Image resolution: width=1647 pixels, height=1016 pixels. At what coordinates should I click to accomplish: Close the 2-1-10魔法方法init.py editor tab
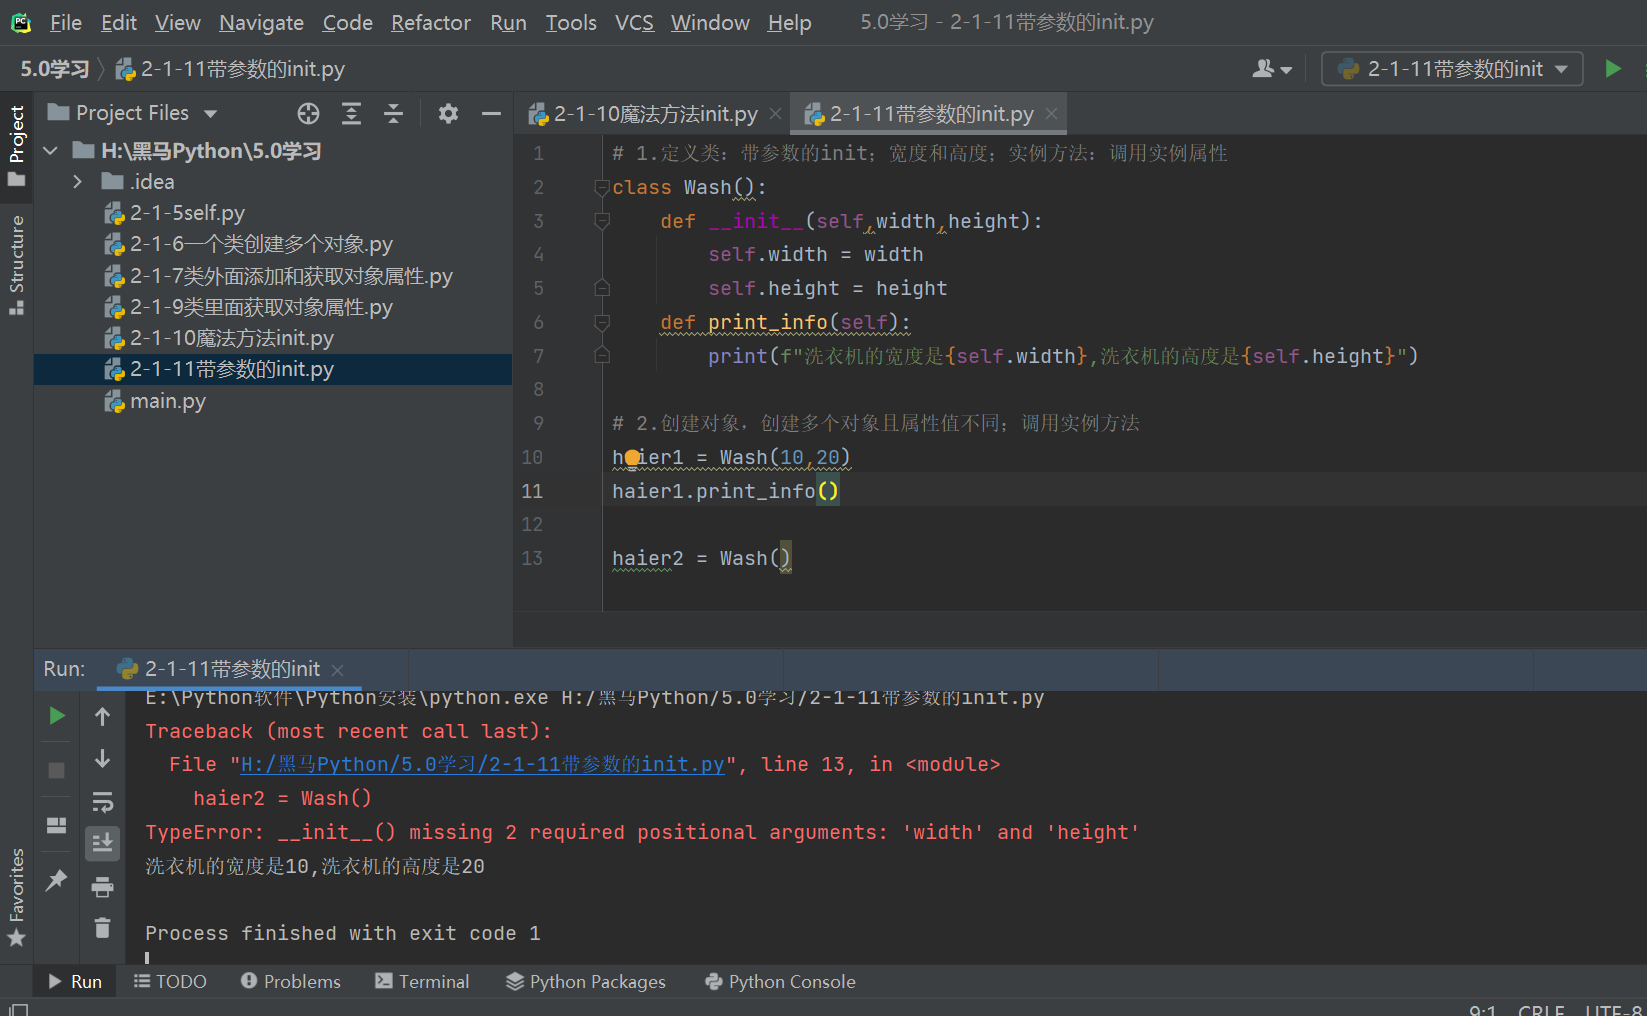[775, 114]
